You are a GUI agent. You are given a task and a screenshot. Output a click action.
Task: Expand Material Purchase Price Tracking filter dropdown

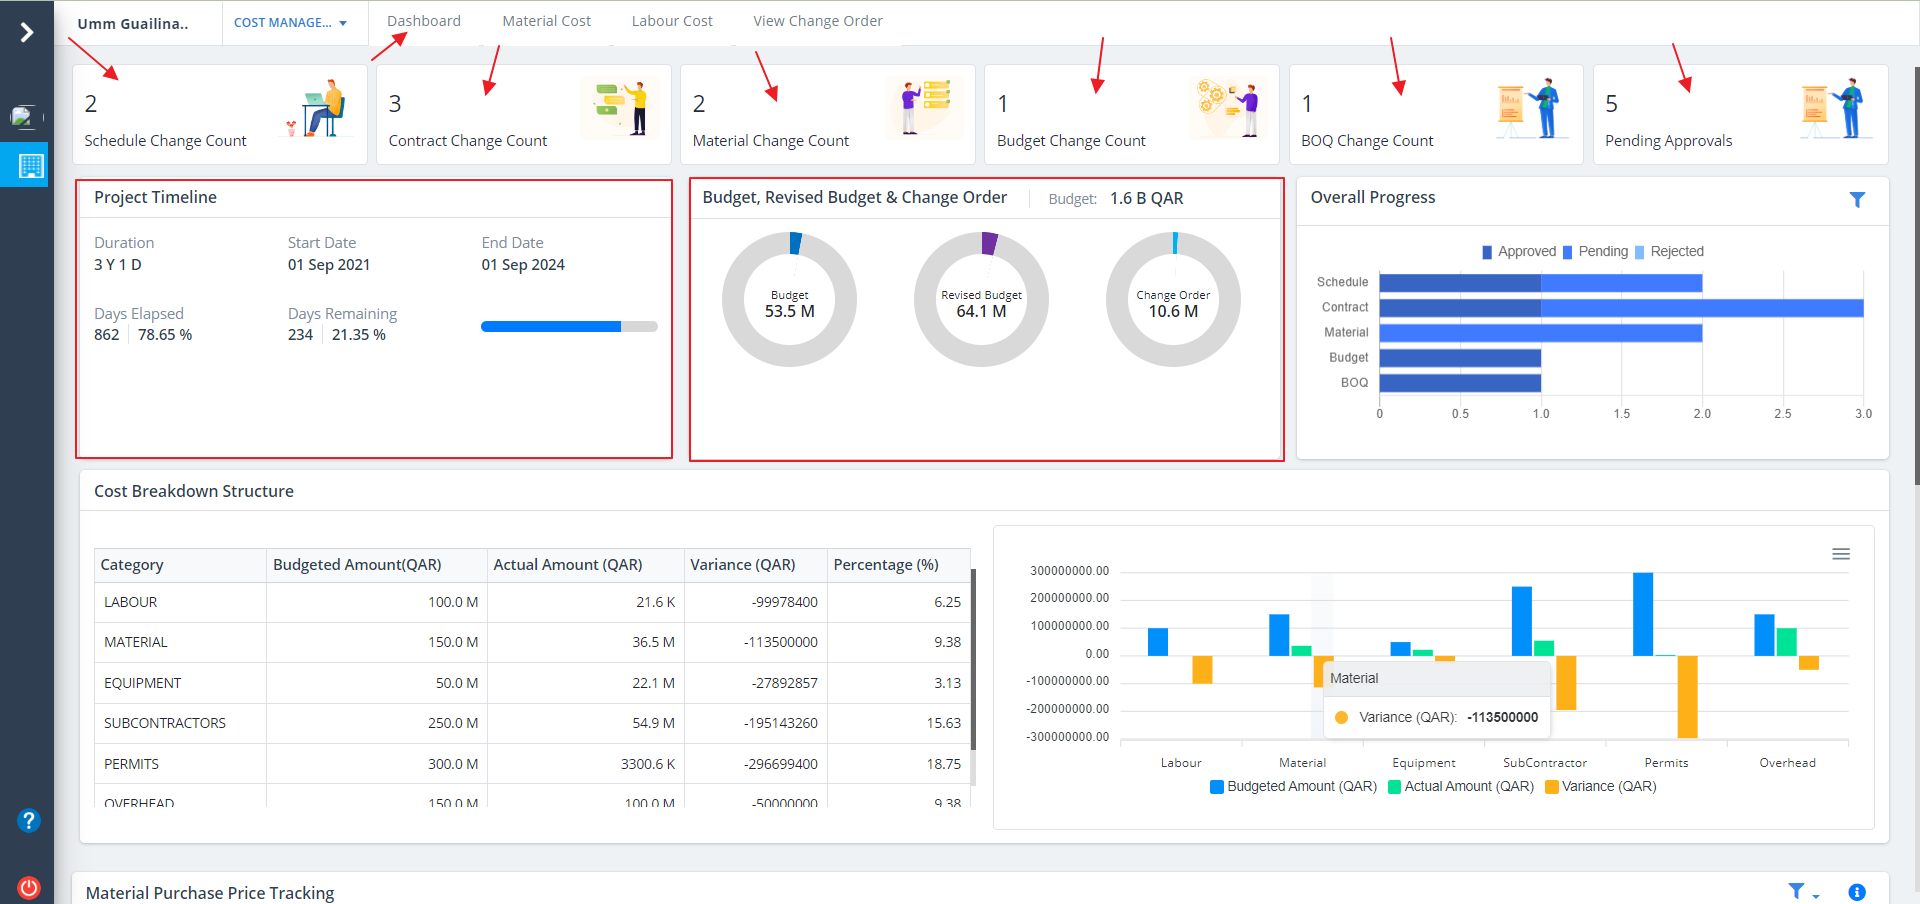click(1802, 892)
